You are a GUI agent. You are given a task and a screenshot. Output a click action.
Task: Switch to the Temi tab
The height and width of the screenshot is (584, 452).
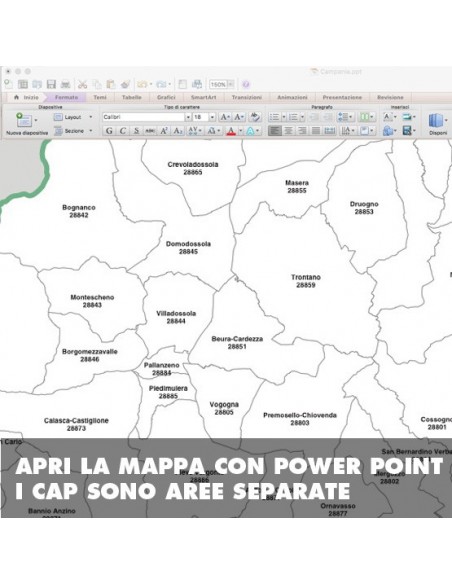click(x=100, y=97)
